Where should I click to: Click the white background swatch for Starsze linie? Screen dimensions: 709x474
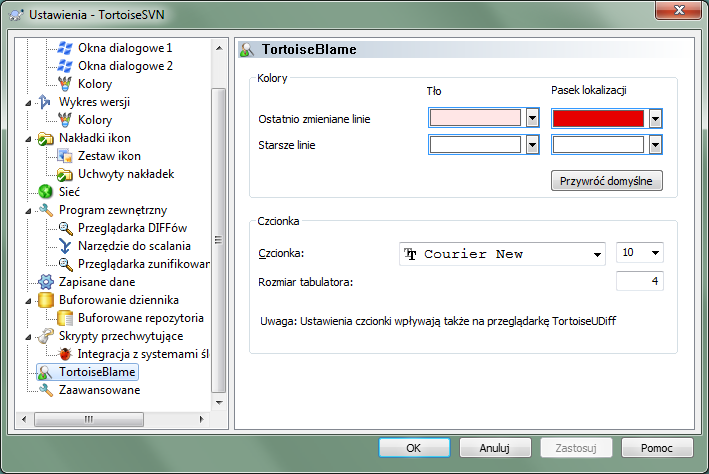(475, 145)
